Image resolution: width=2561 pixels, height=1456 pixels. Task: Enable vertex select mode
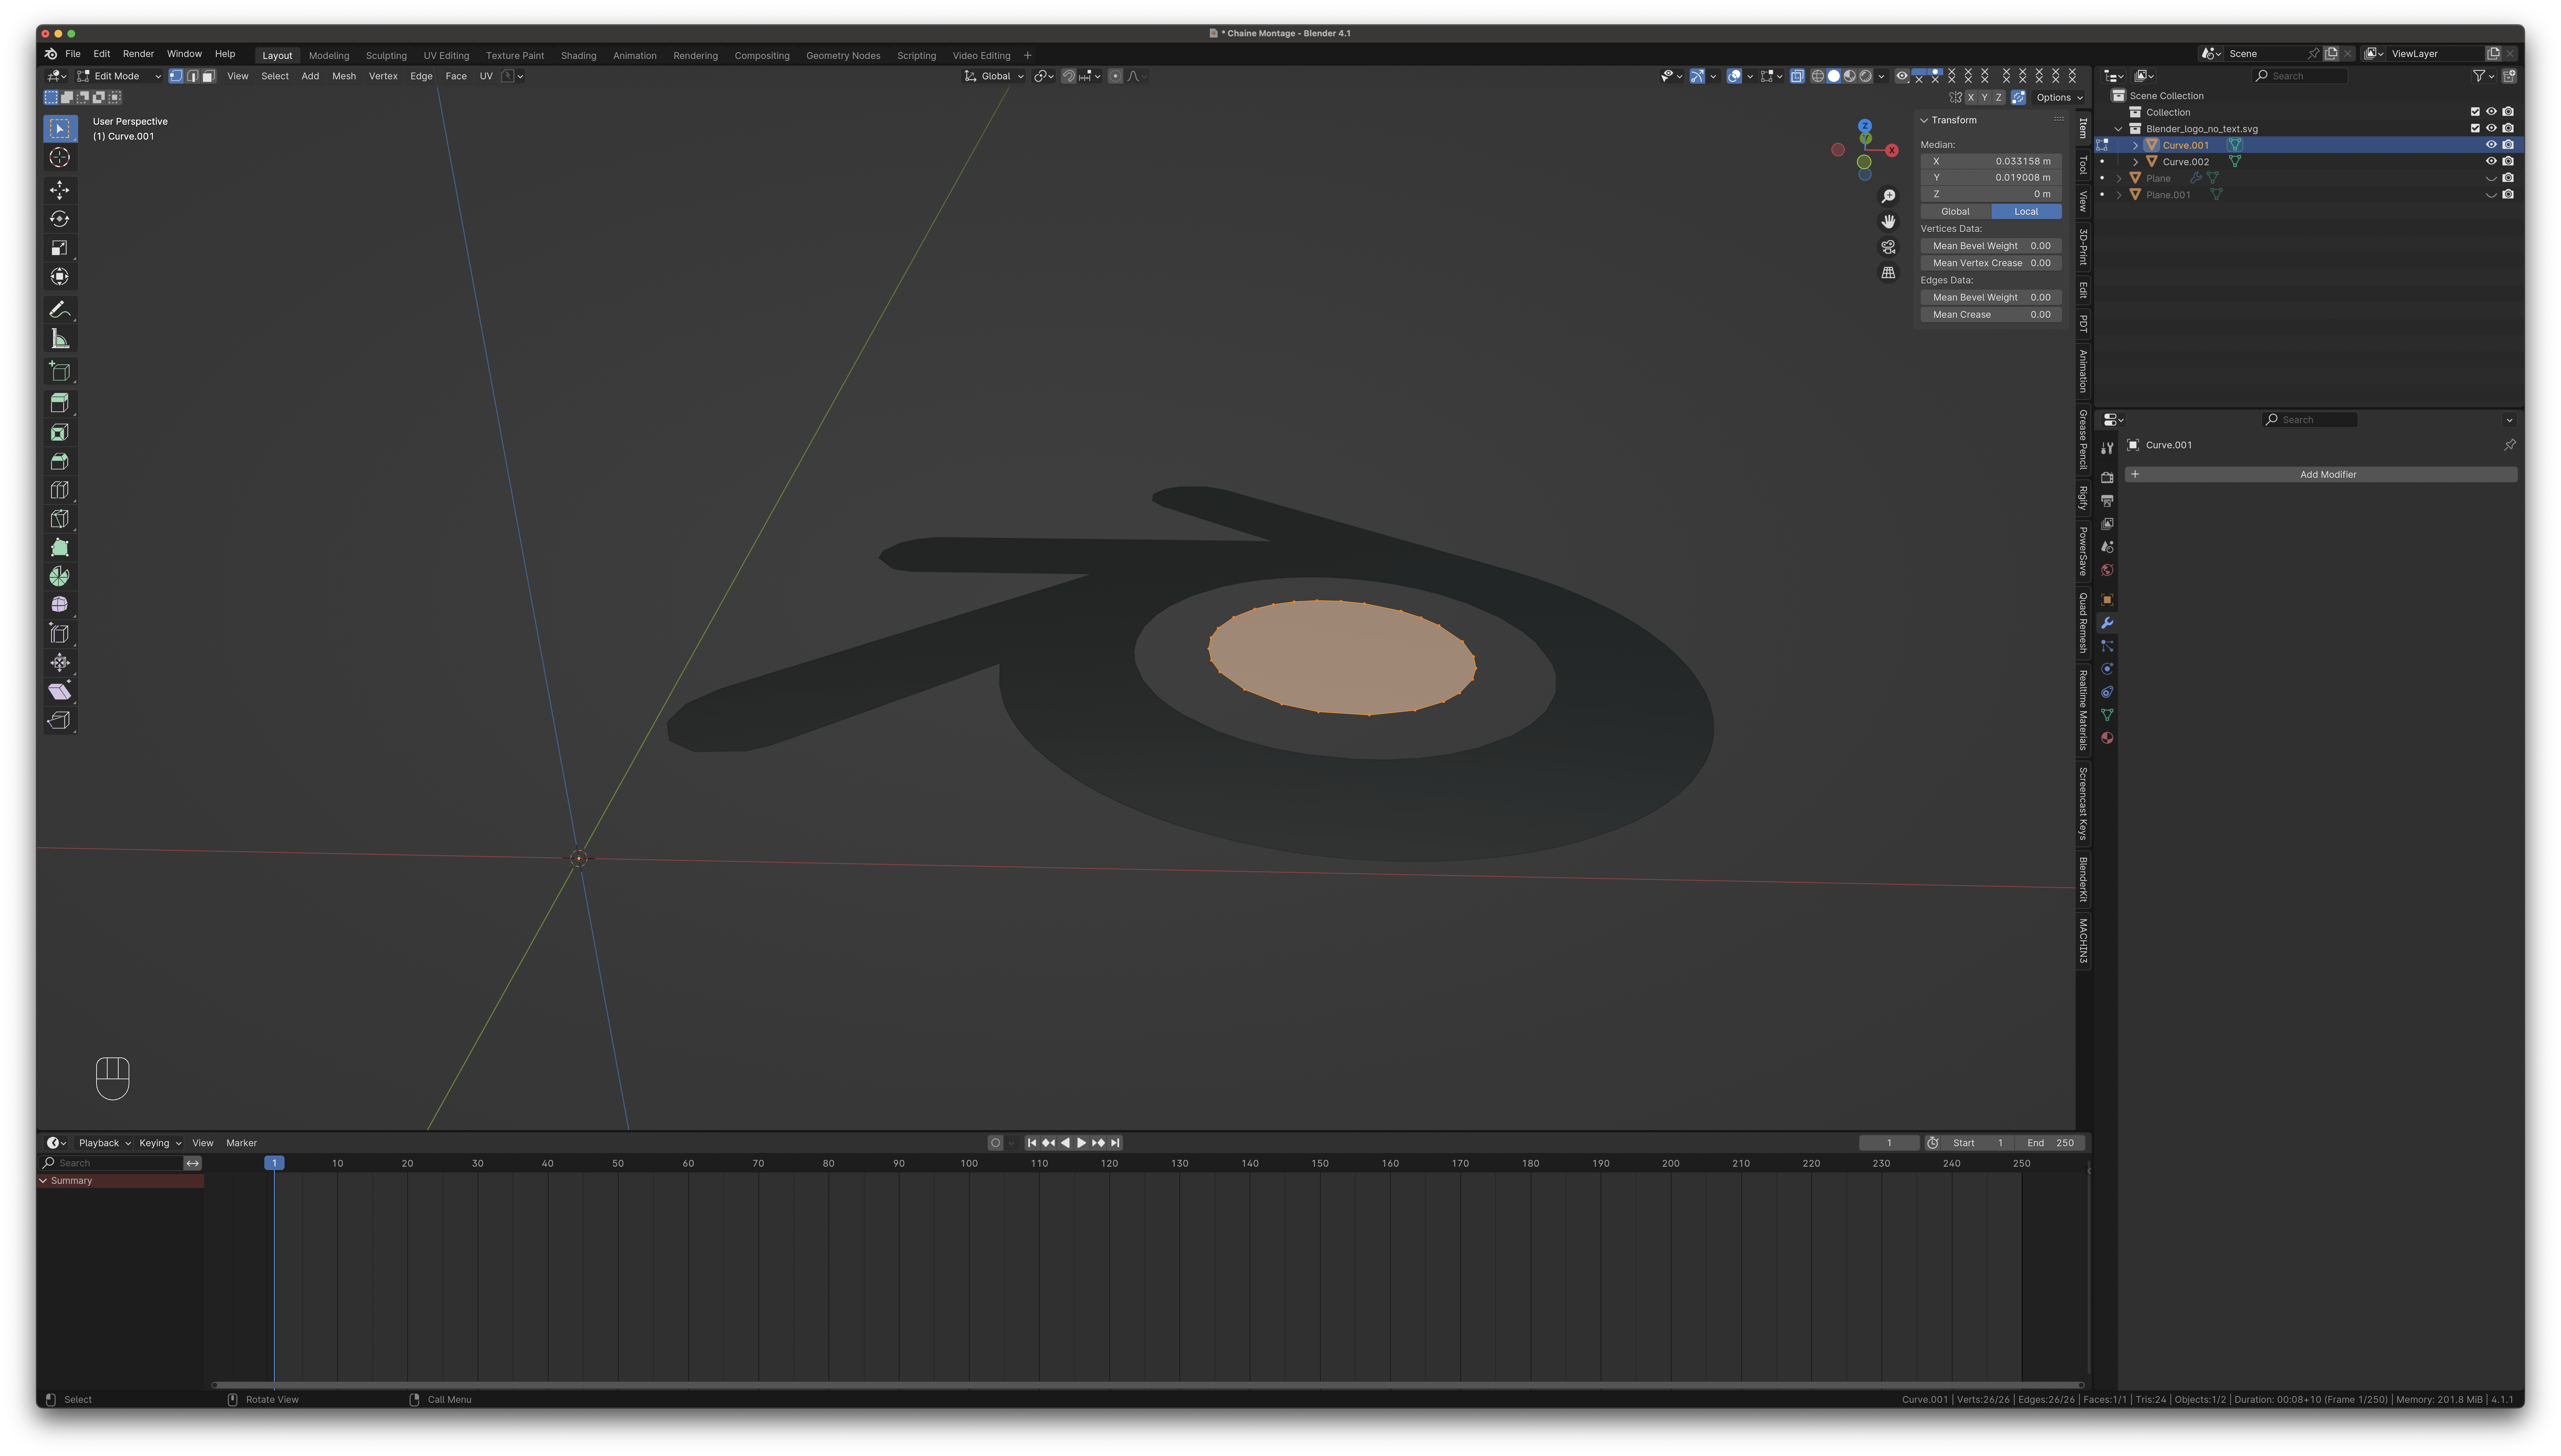[176, 76]
